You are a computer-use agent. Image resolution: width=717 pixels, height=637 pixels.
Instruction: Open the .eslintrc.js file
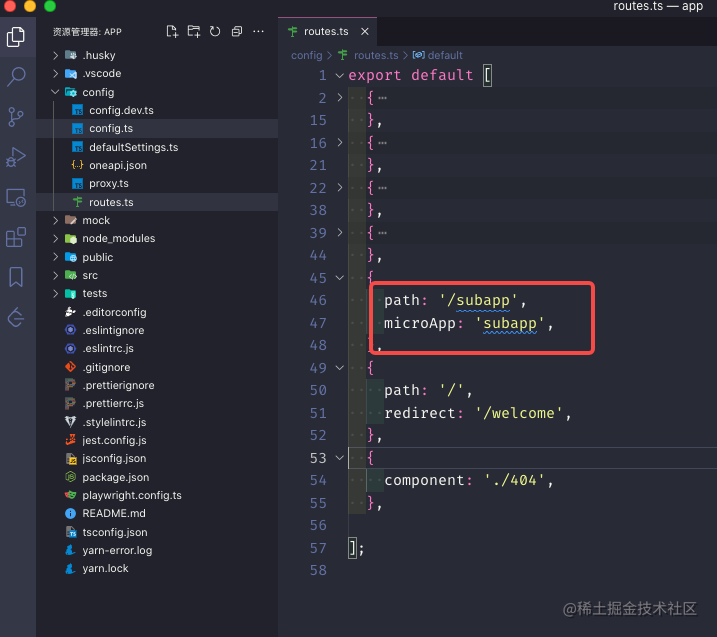157,348
